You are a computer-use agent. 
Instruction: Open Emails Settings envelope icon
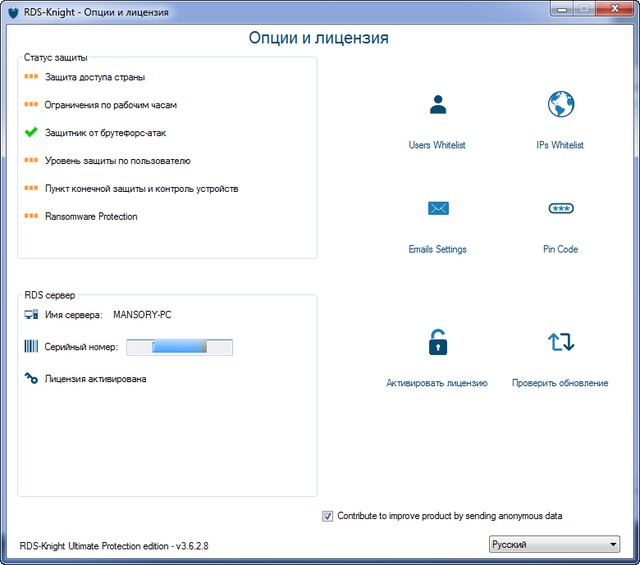438,208
